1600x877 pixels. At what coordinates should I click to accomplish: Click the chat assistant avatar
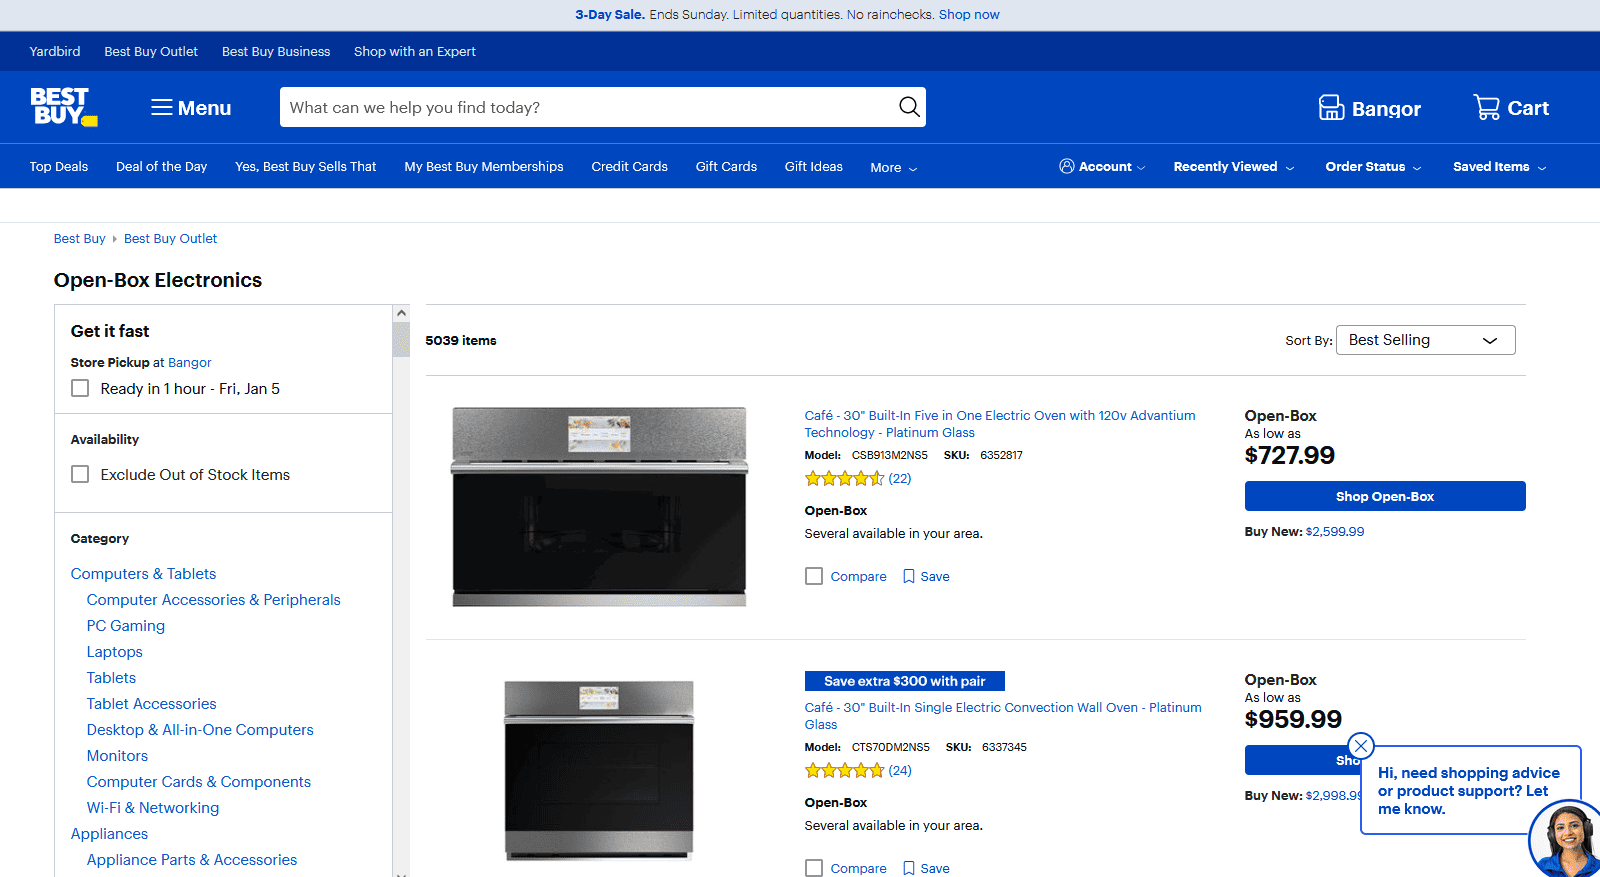[1567, 839]
